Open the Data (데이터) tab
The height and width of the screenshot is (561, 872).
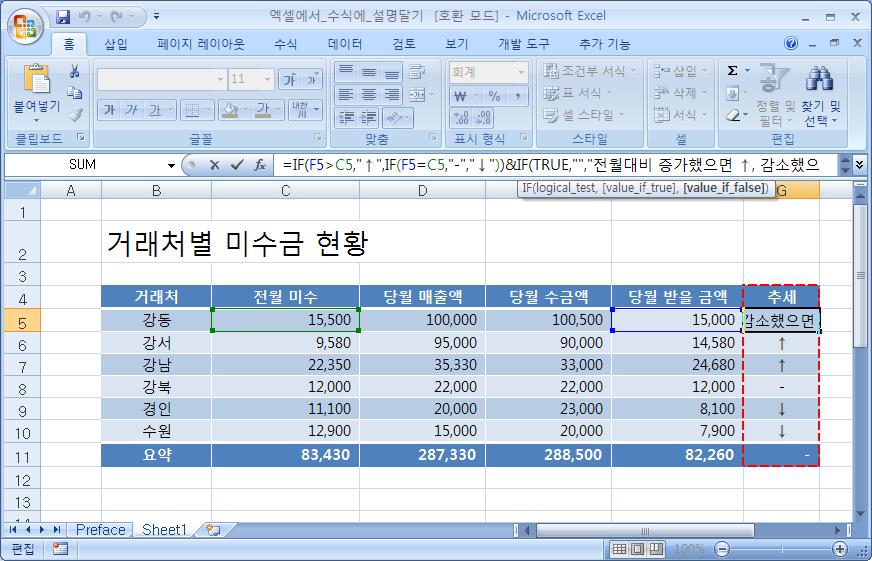pyautogui.click(x=345, y=44)
